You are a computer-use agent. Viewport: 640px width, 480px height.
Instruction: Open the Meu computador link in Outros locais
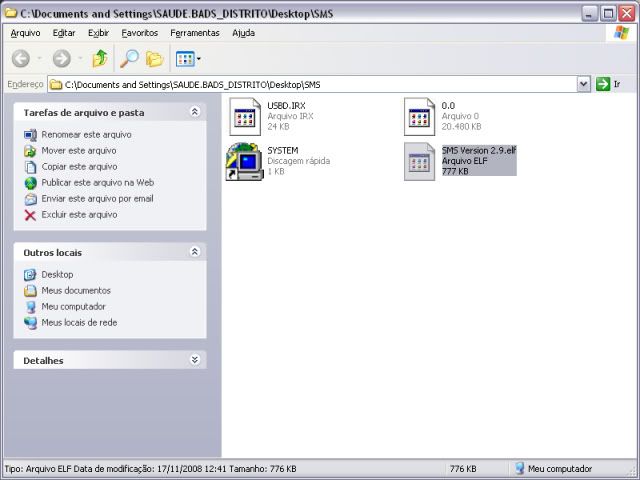[73, 307]
